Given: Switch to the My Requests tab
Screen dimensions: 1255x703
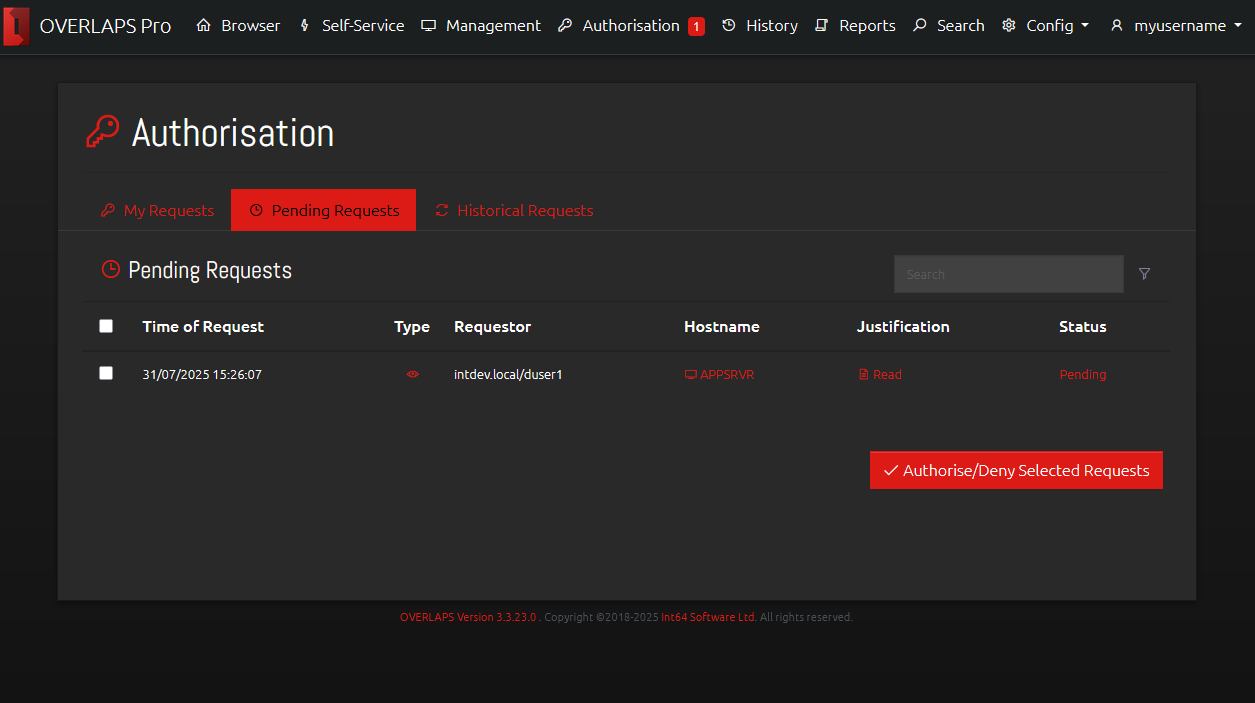Looking at the screenshot, I should point(158,210).
